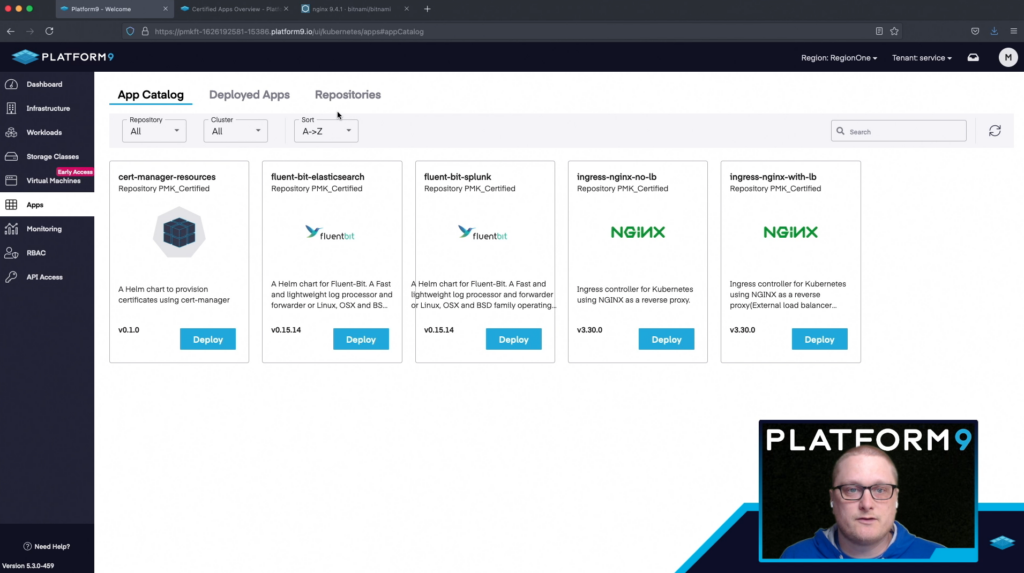Click the cert-manager-resources cube logo

[179, 232]
